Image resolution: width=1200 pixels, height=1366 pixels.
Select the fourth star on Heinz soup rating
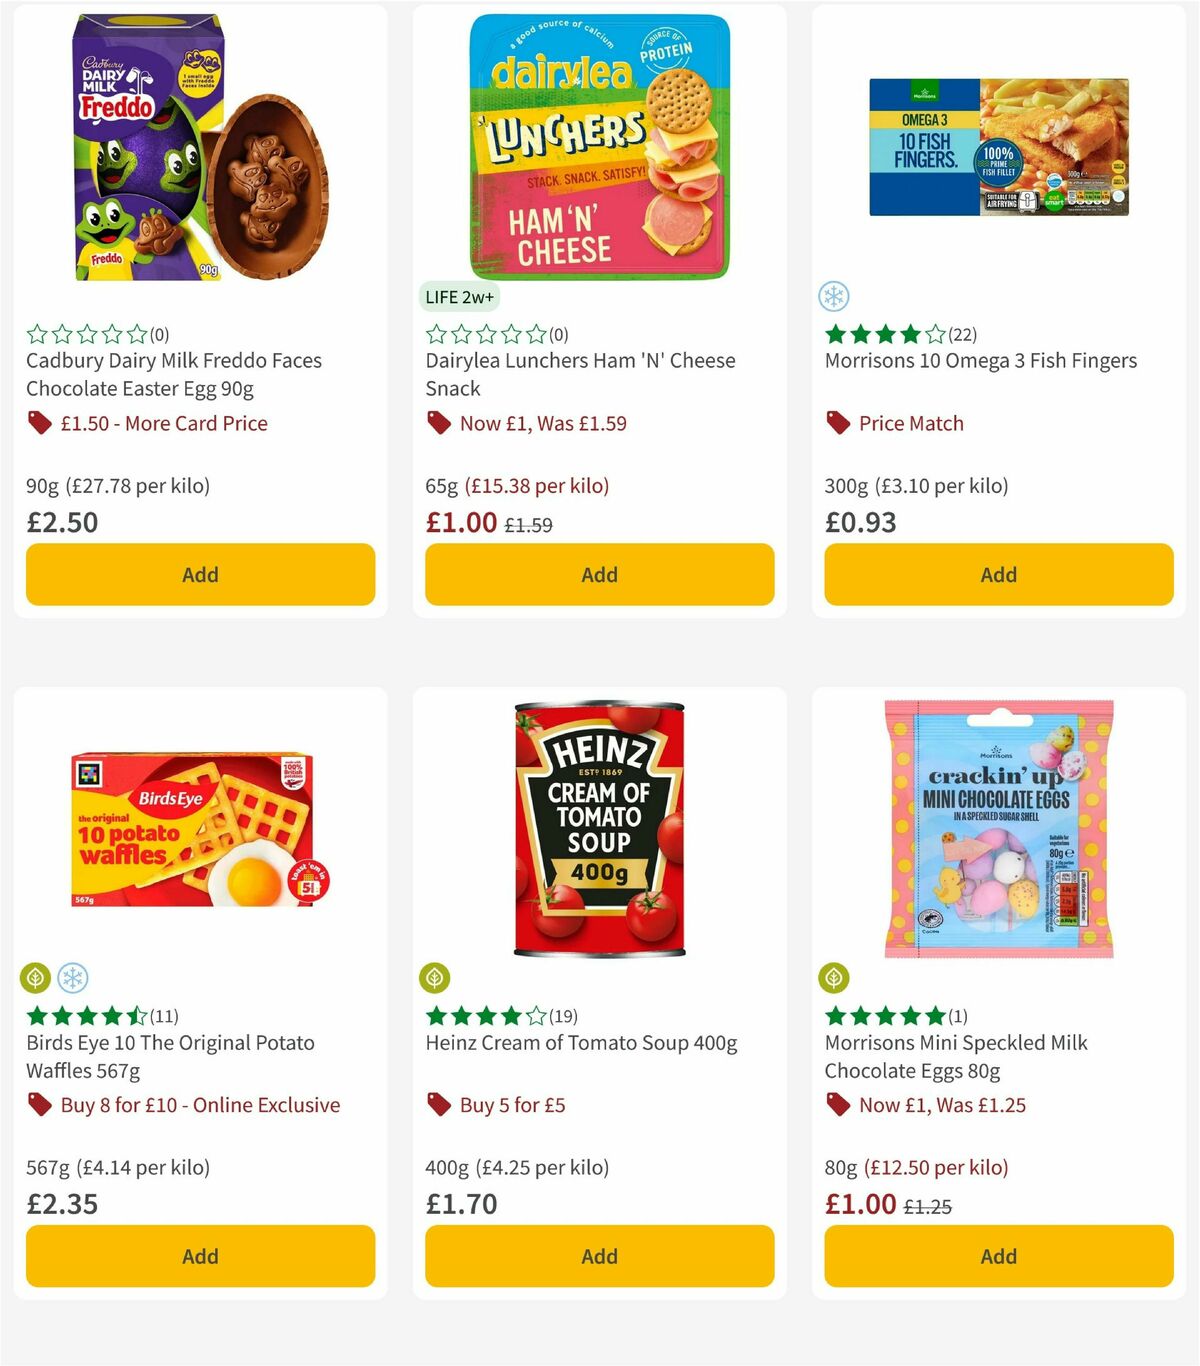point(510,1015)
